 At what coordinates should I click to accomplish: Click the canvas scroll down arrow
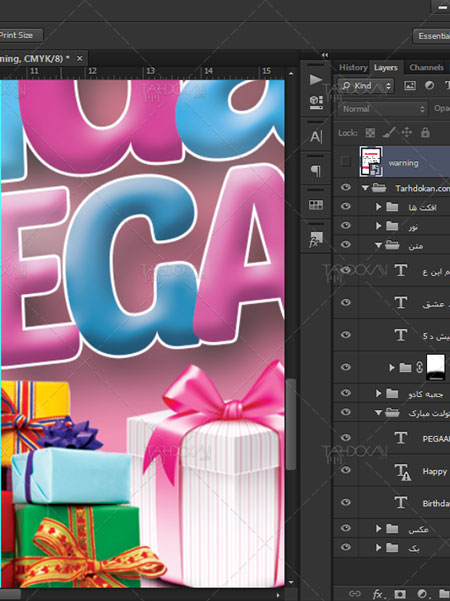[x=291, y=582]
